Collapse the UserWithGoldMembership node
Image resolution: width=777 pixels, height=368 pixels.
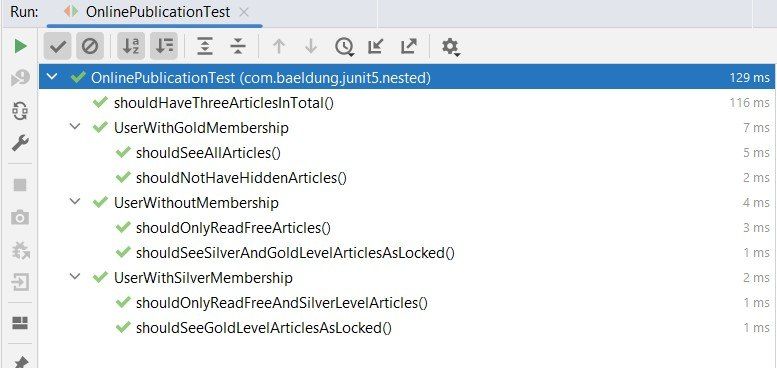[x=75, y=127]
